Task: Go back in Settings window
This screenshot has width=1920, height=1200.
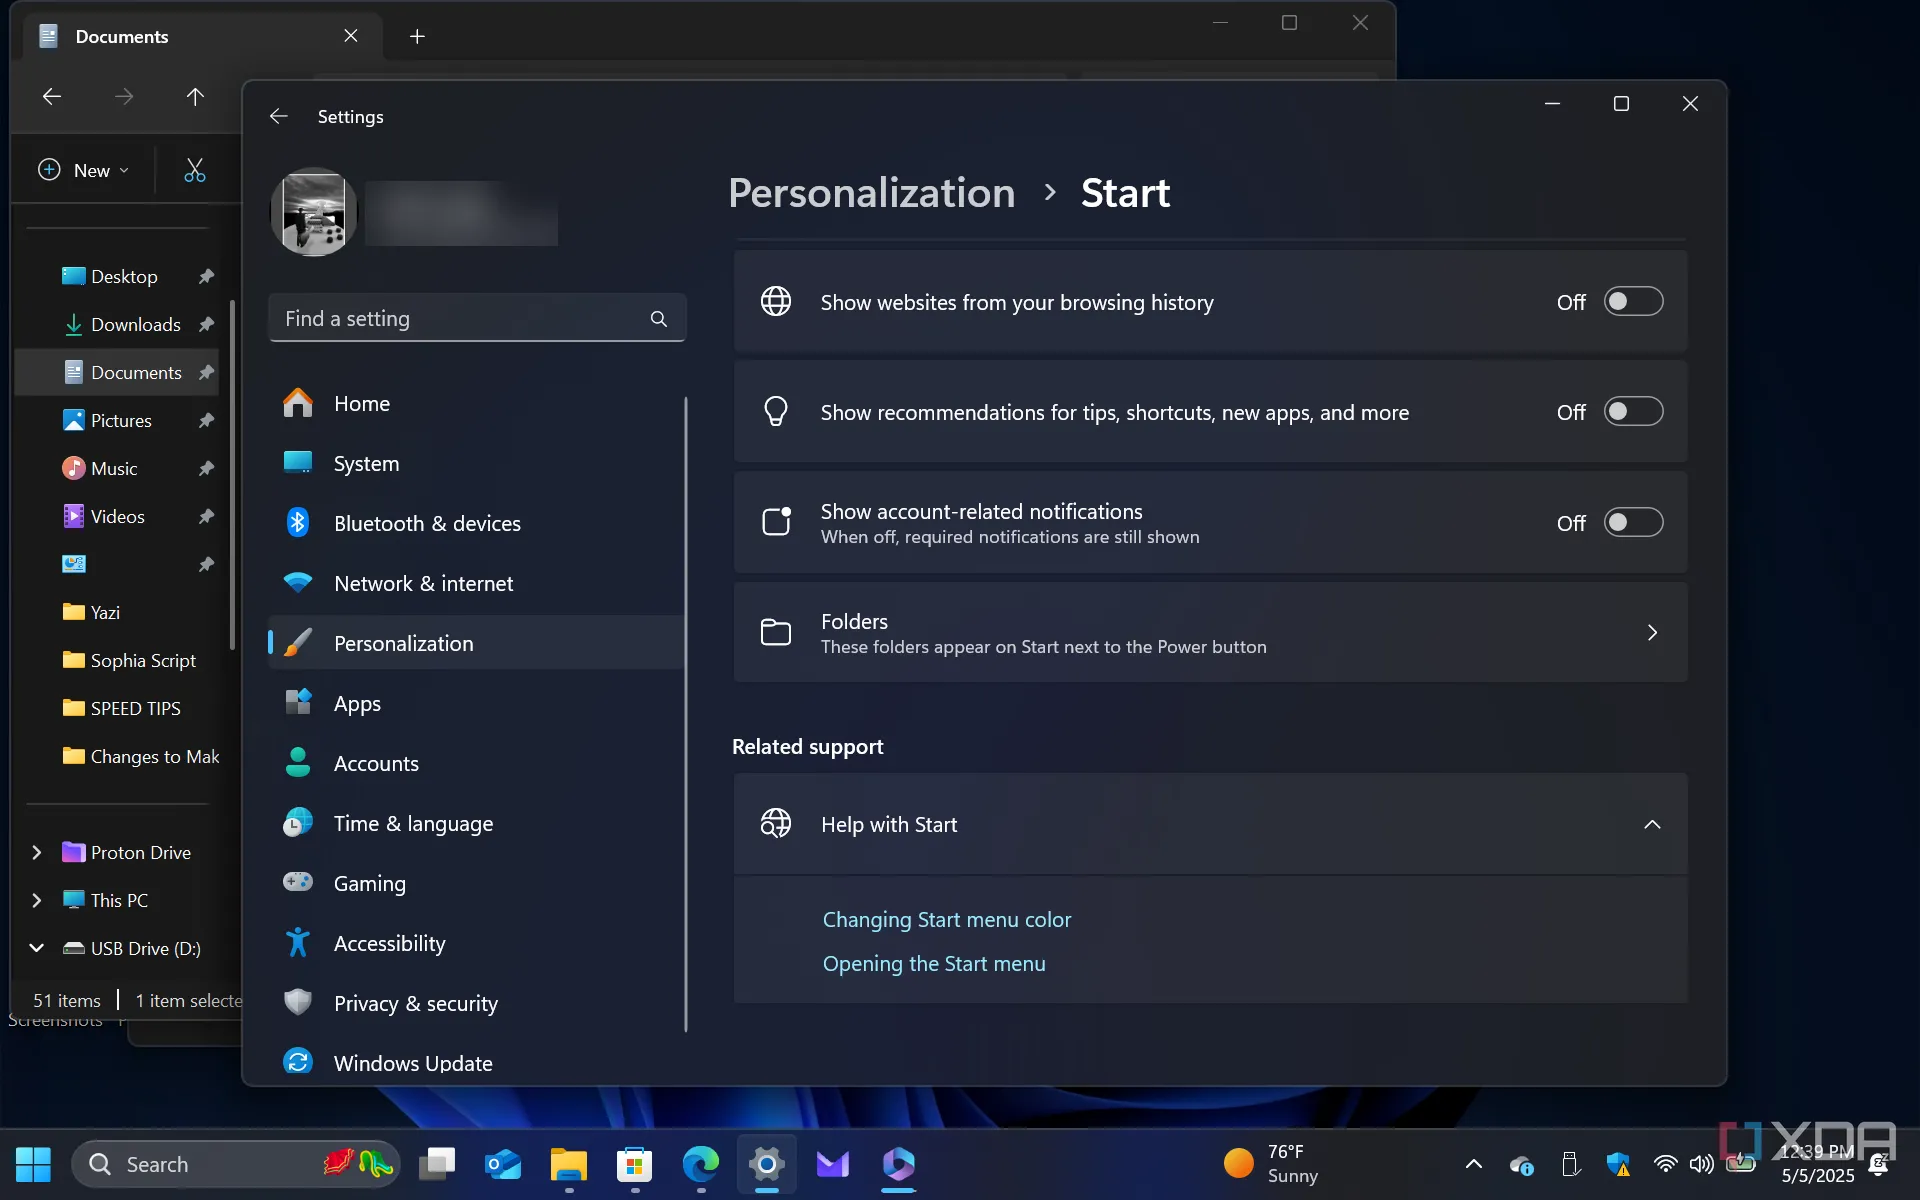Action: 279,117
